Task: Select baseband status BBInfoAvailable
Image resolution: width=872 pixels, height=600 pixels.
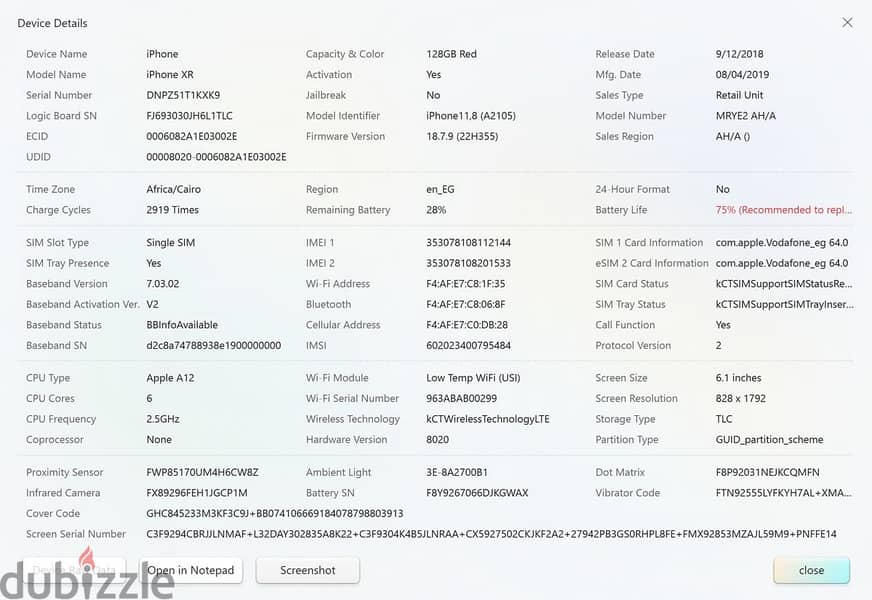Action: 182,325
